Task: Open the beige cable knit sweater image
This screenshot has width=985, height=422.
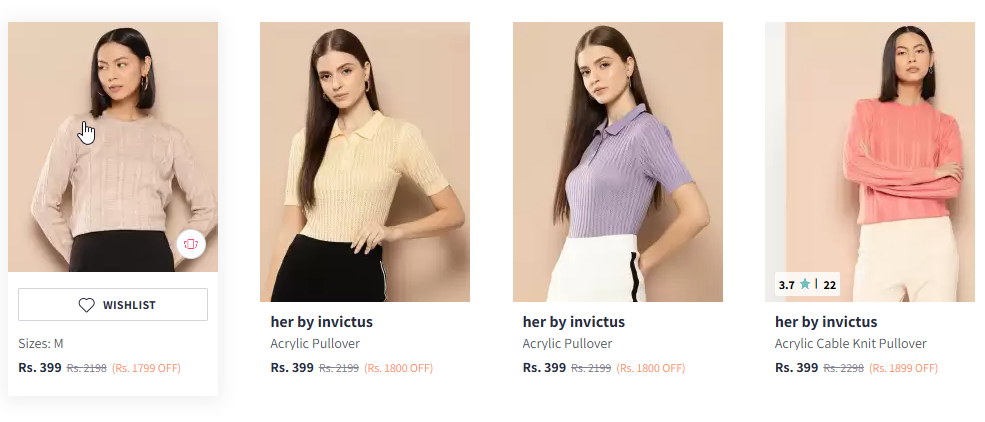Action: click(x=113, y=147)
